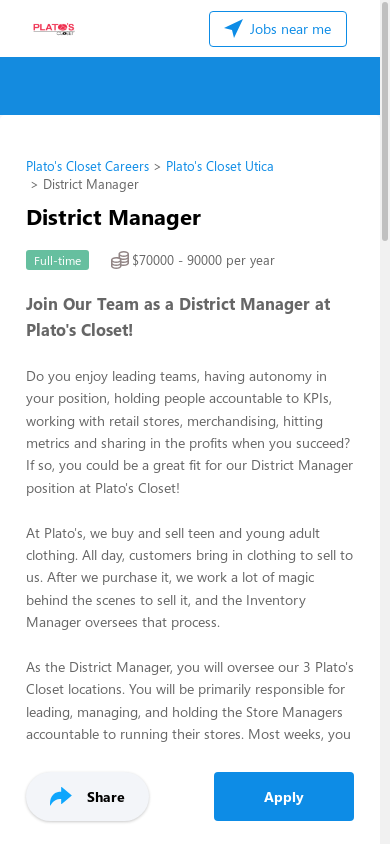Image resolution: width=390 pixels, height=844 pixels.
Task: Click the paragraph starting Do you enjoy leading
Action: (189, 432)
